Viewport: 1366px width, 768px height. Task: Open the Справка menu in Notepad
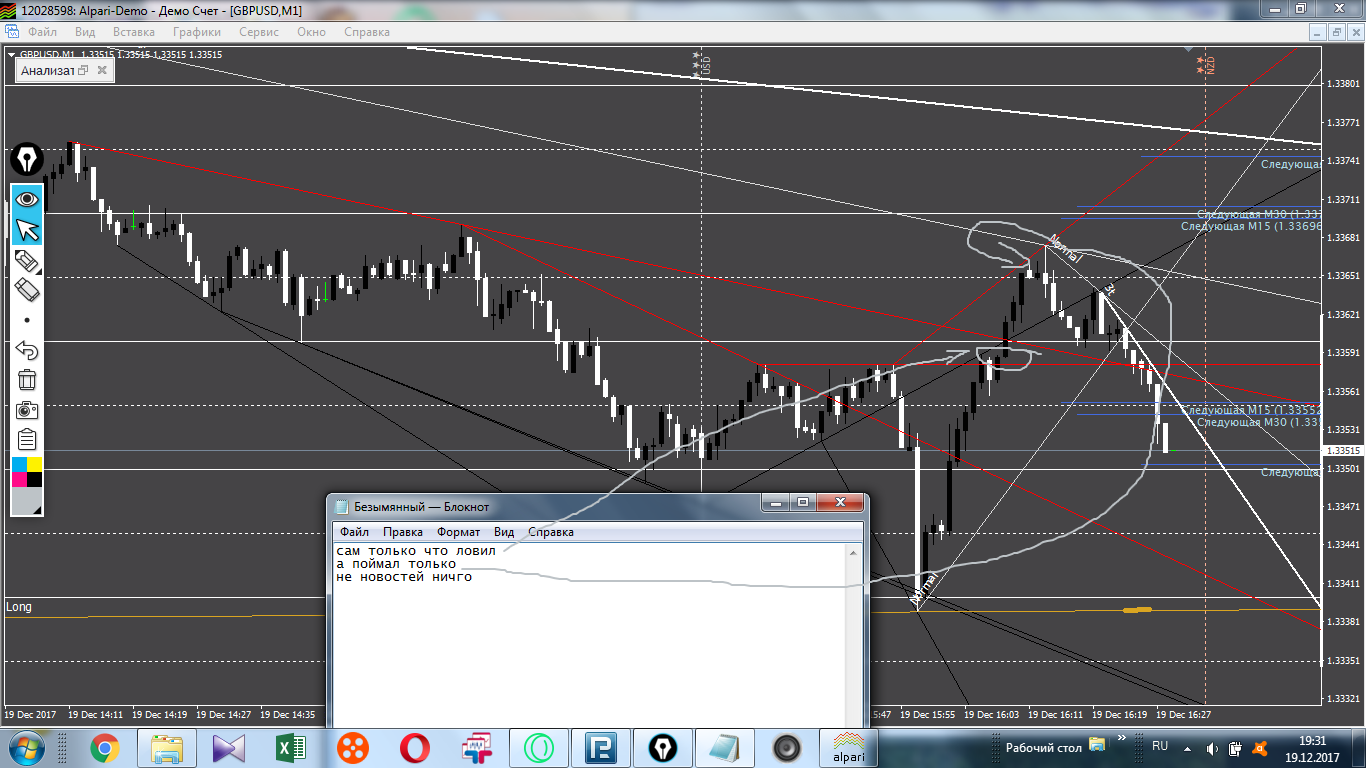(x=551, y=532)
